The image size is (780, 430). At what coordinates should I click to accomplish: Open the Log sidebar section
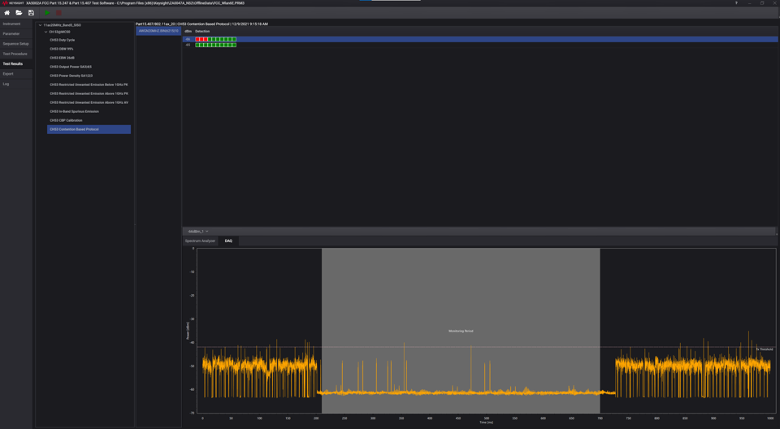click(x=6, y=84)
